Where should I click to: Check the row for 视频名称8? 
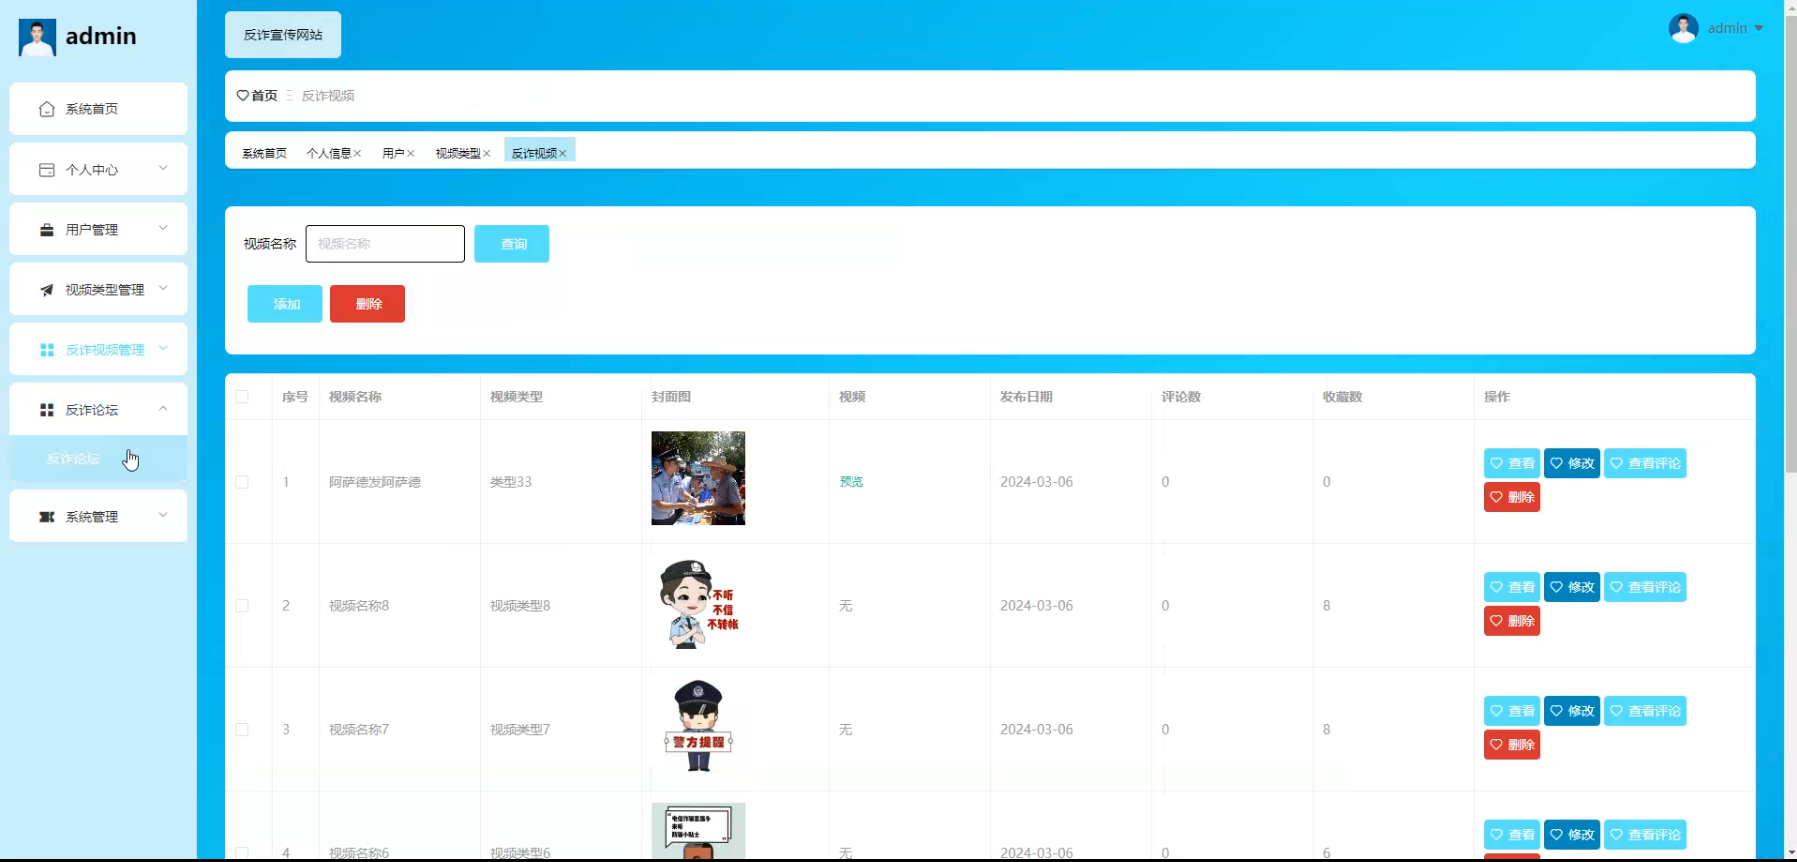(242, 606)
